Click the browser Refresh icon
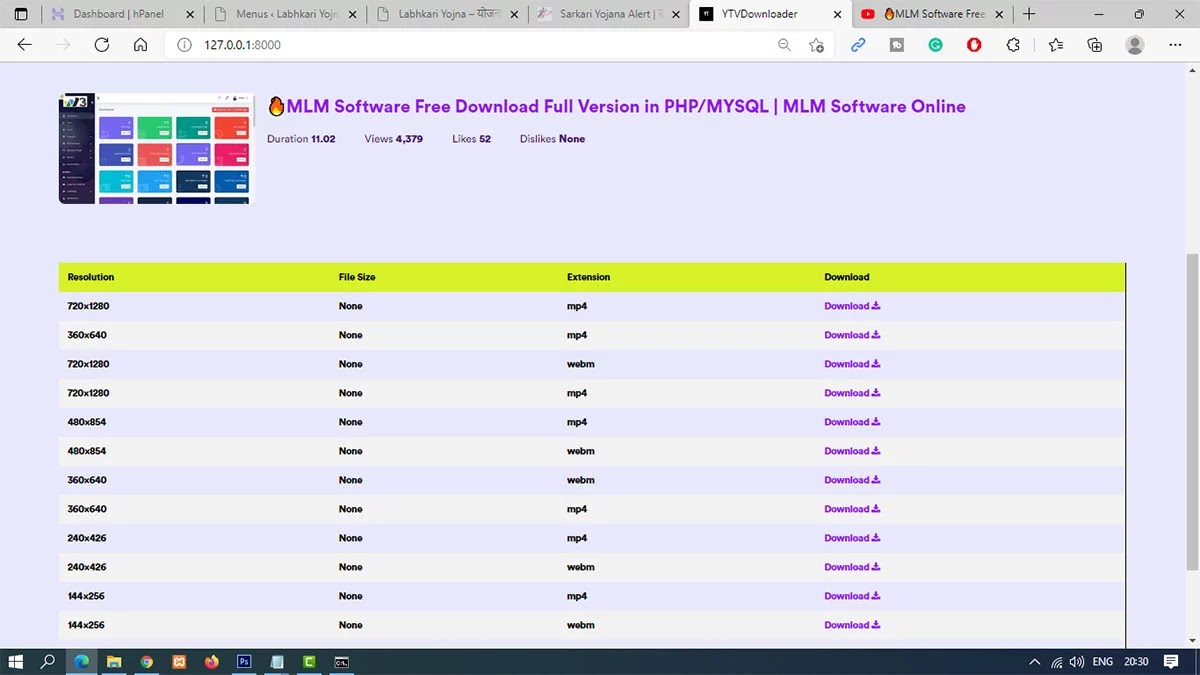1200x675 pixels. pyautogui.click(x=101, y=45)
